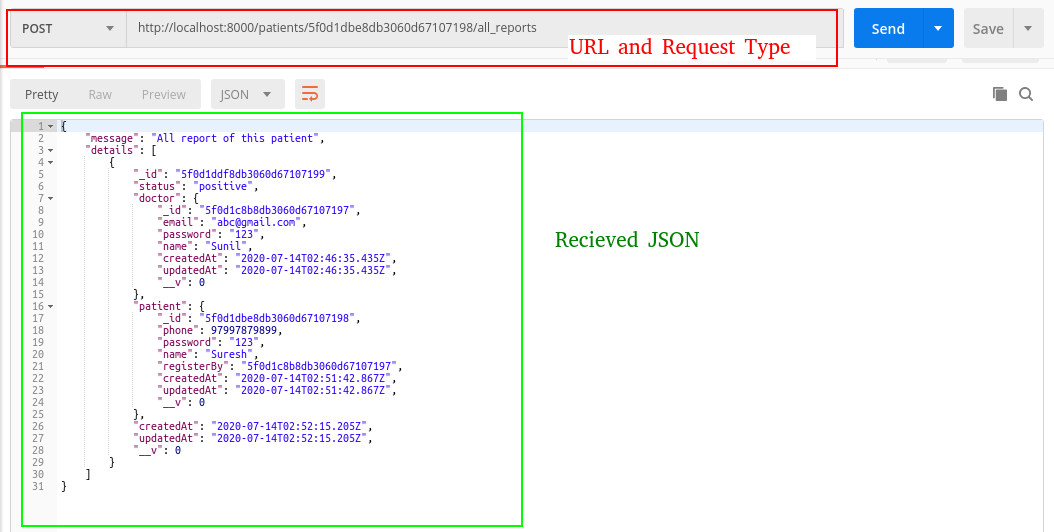Collapse the object fold arrow at line 4
This screenshot has width=1054, height=532.
click(x=50, y=162)
